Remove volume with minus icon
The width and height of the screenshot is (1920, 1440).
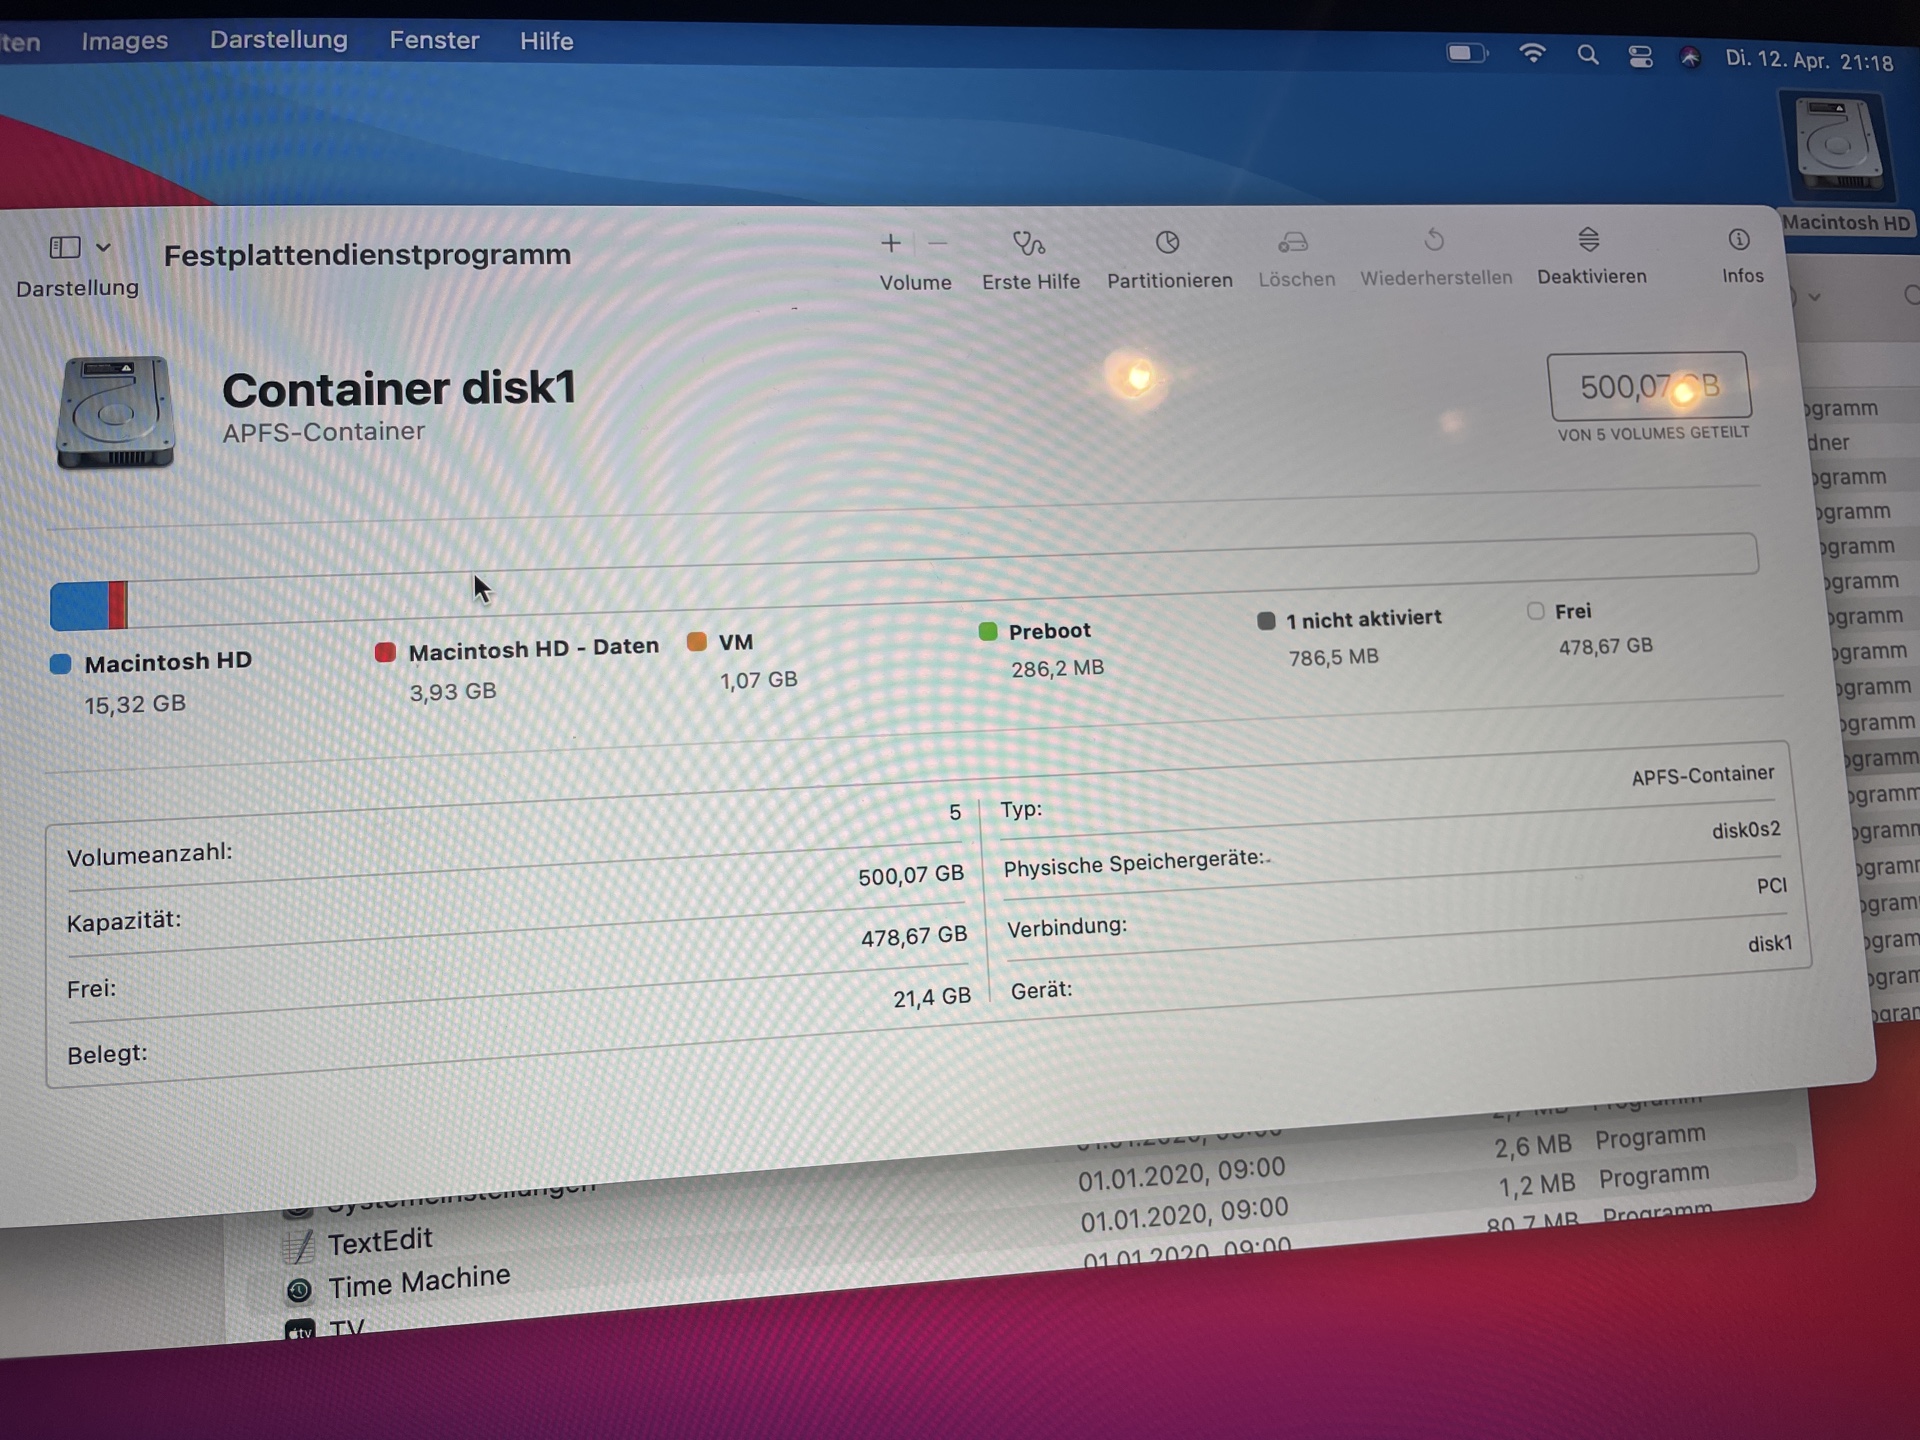coord(937,243)
